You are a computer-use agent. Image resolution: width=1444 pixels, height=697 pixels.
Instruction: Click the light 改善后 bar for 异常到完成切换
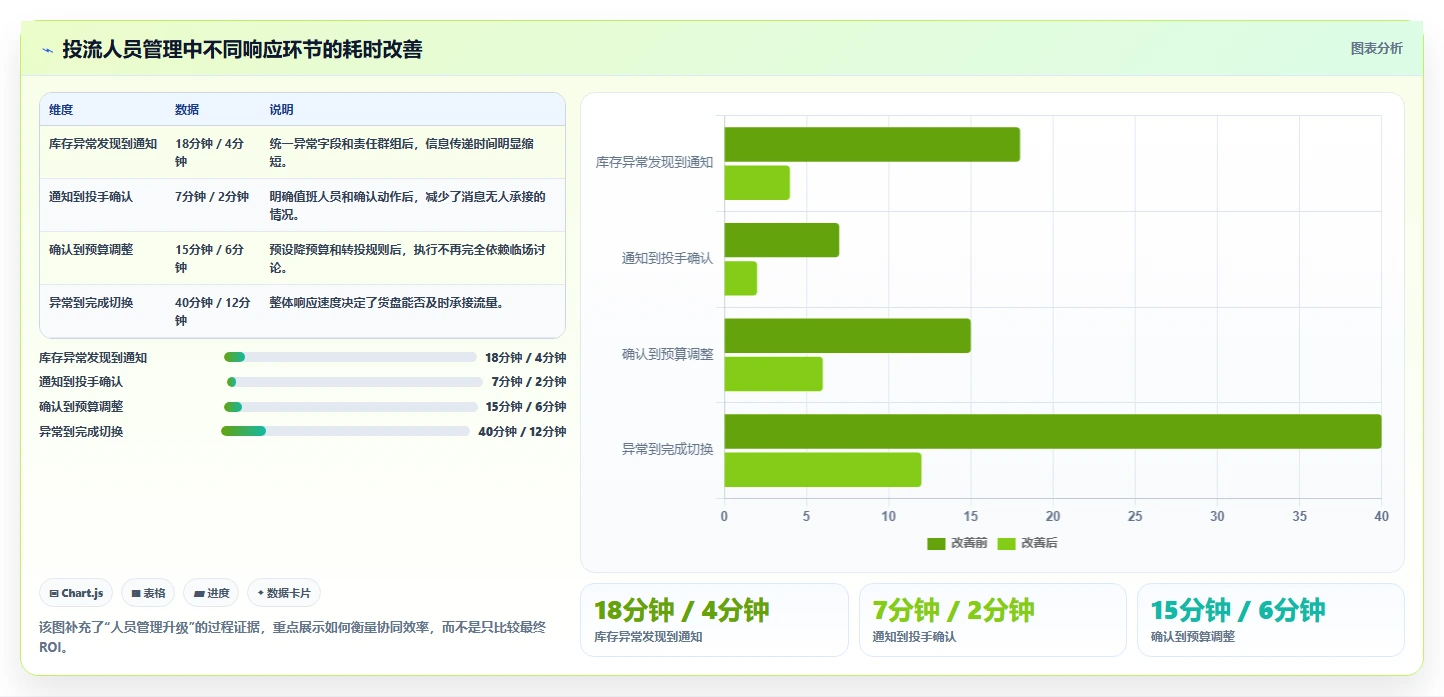823,470
